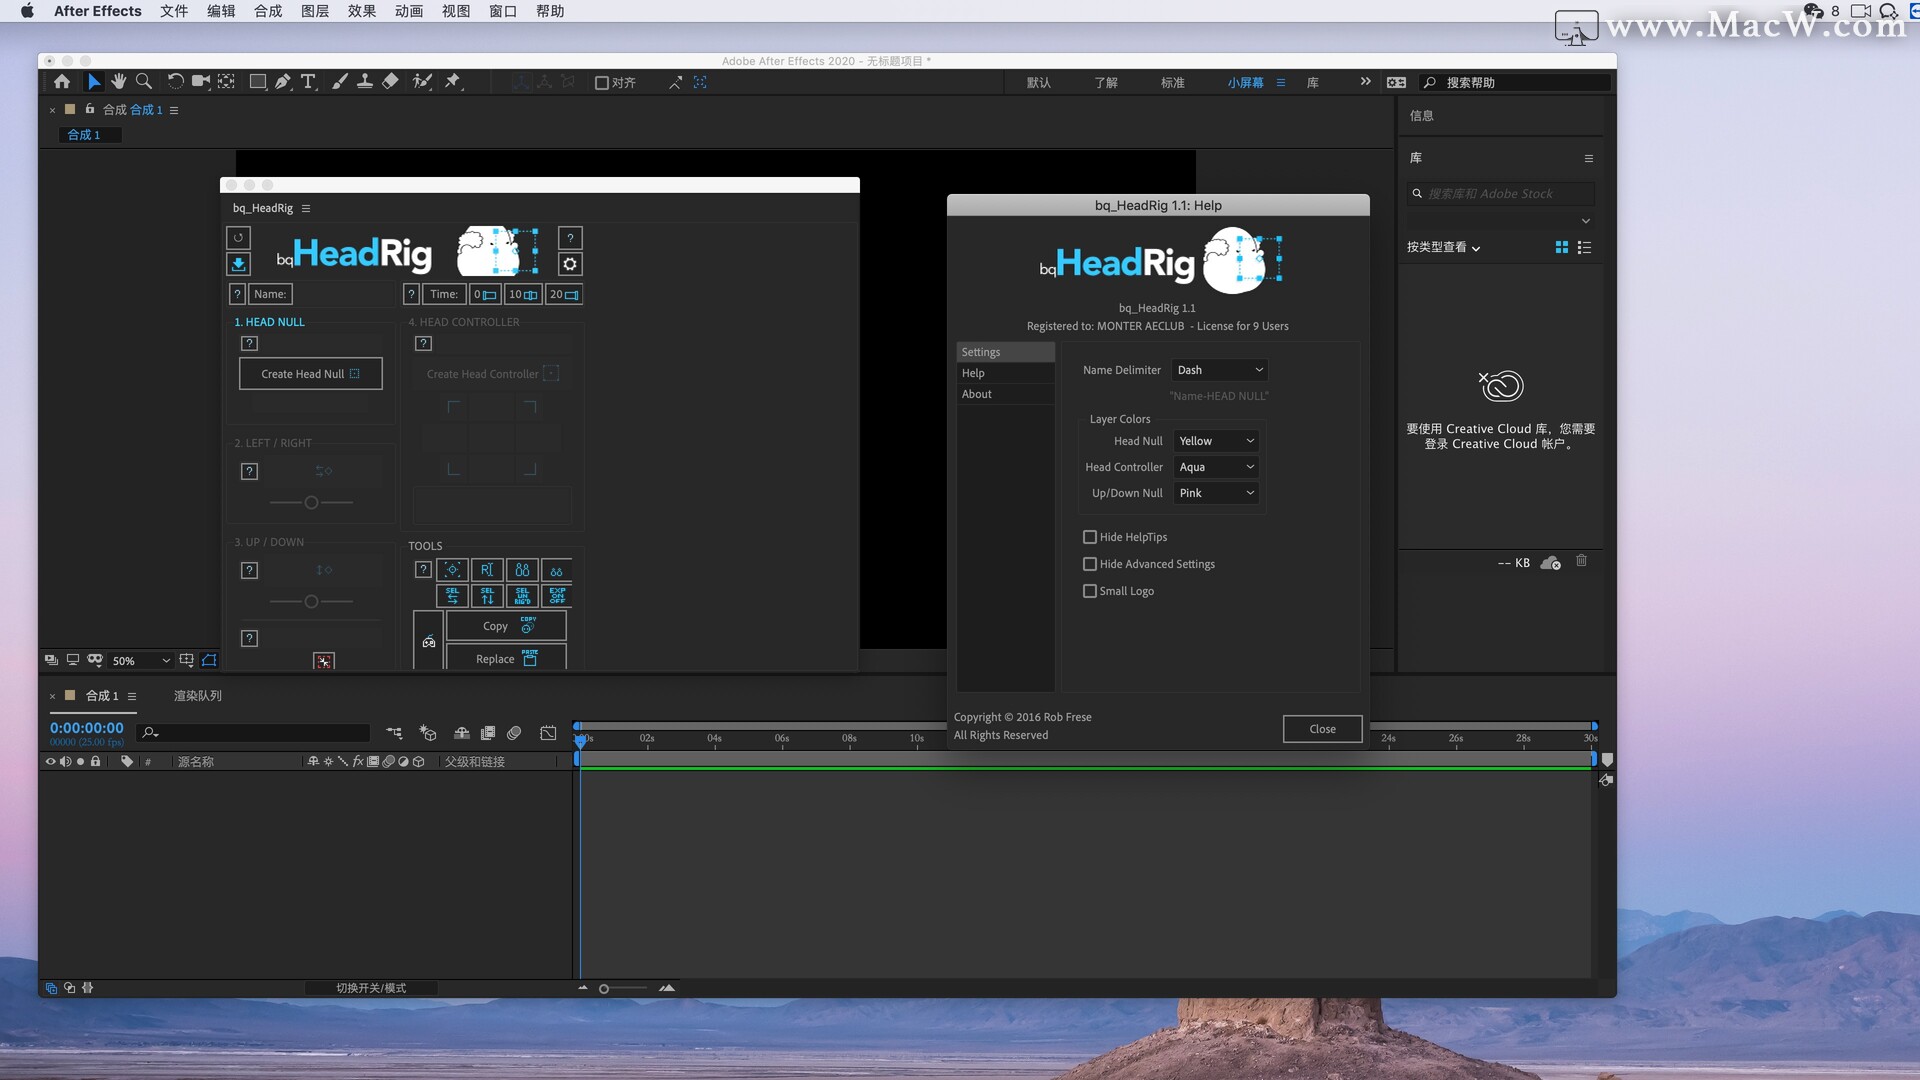Select the Puppet Pin tool
The width and height of the screenshot is (1920, 1080).
coord(453,82)
